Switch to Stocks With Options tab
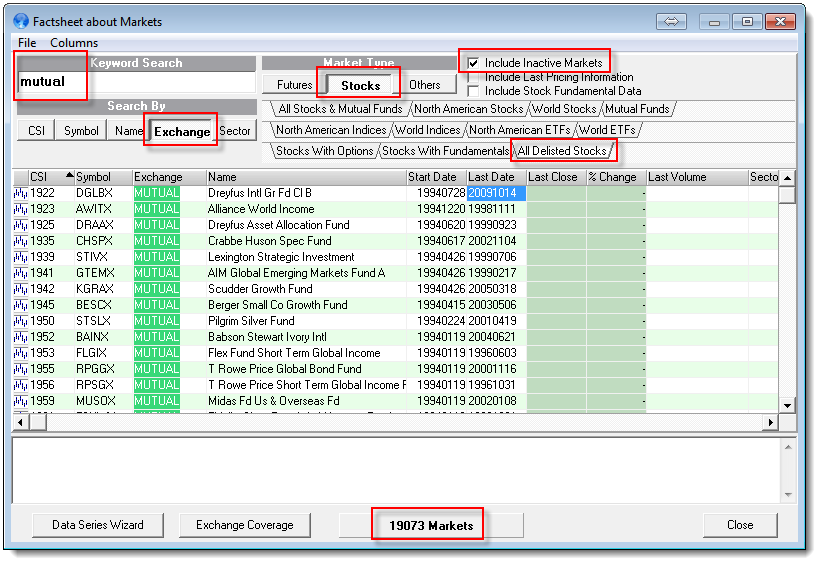Screen dimensions: 821x565 coord(324,151)
